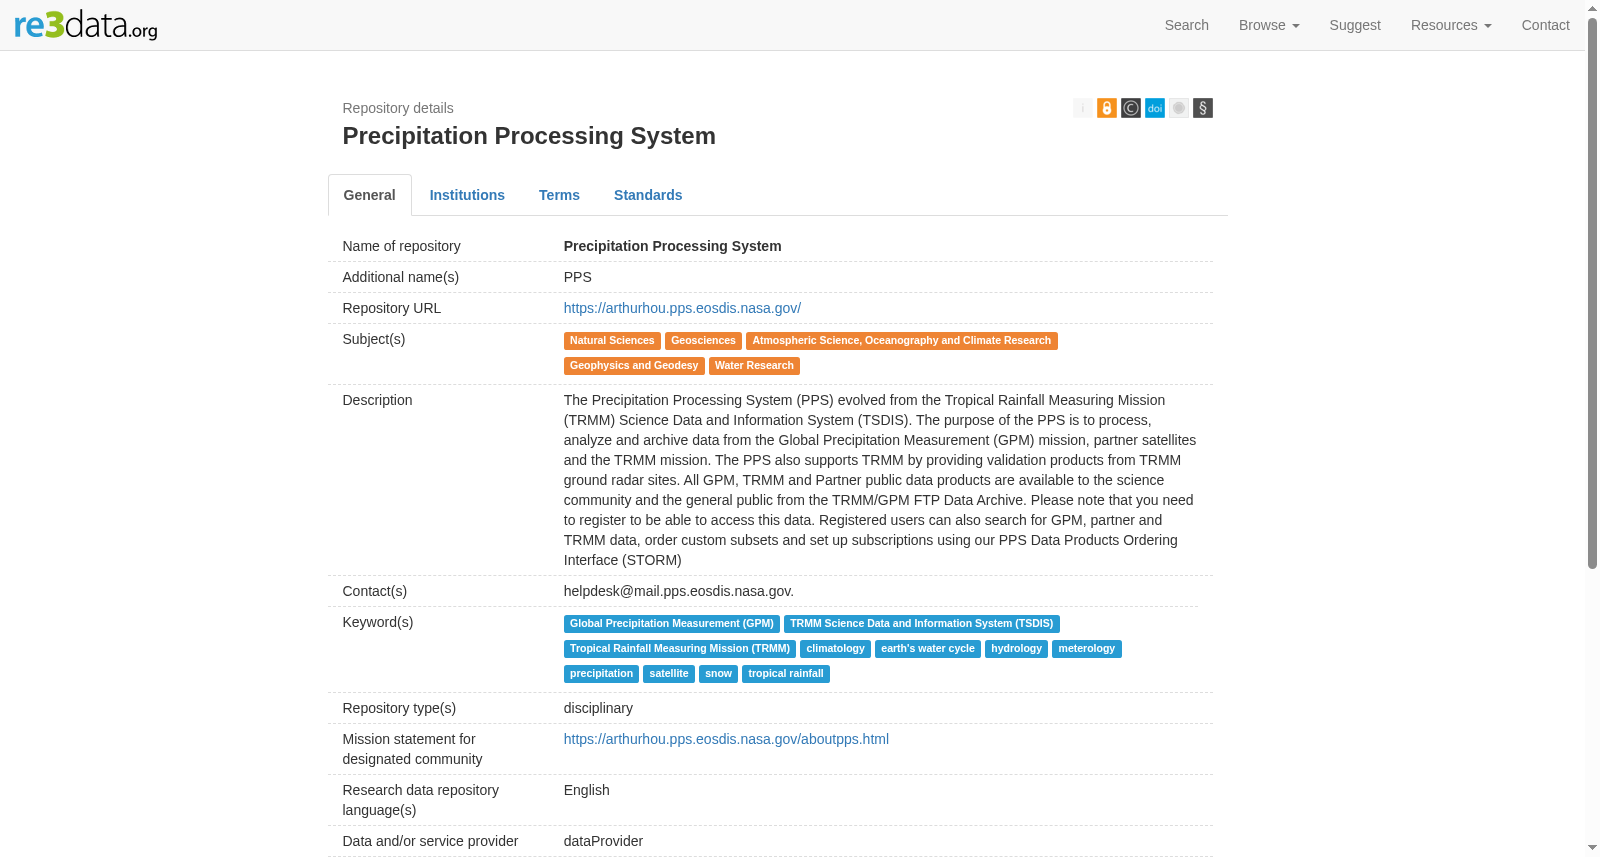Click the 'Data and/or service provider' label

coord(430,841)
